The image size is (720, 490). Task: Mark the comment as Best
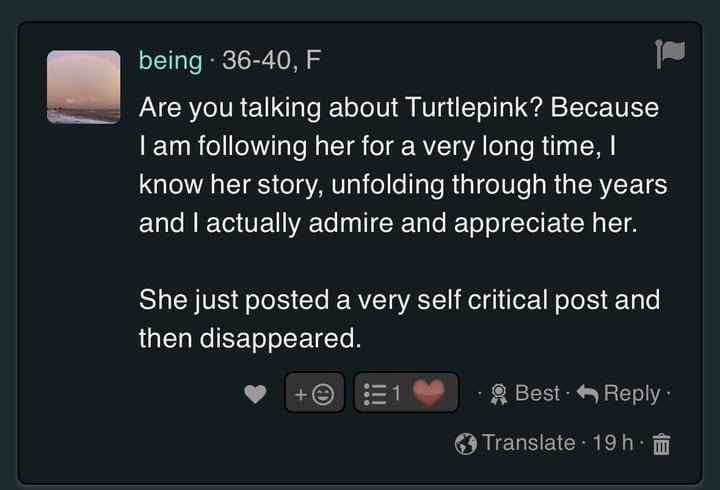pyautogui.click(x=536, y=393)
